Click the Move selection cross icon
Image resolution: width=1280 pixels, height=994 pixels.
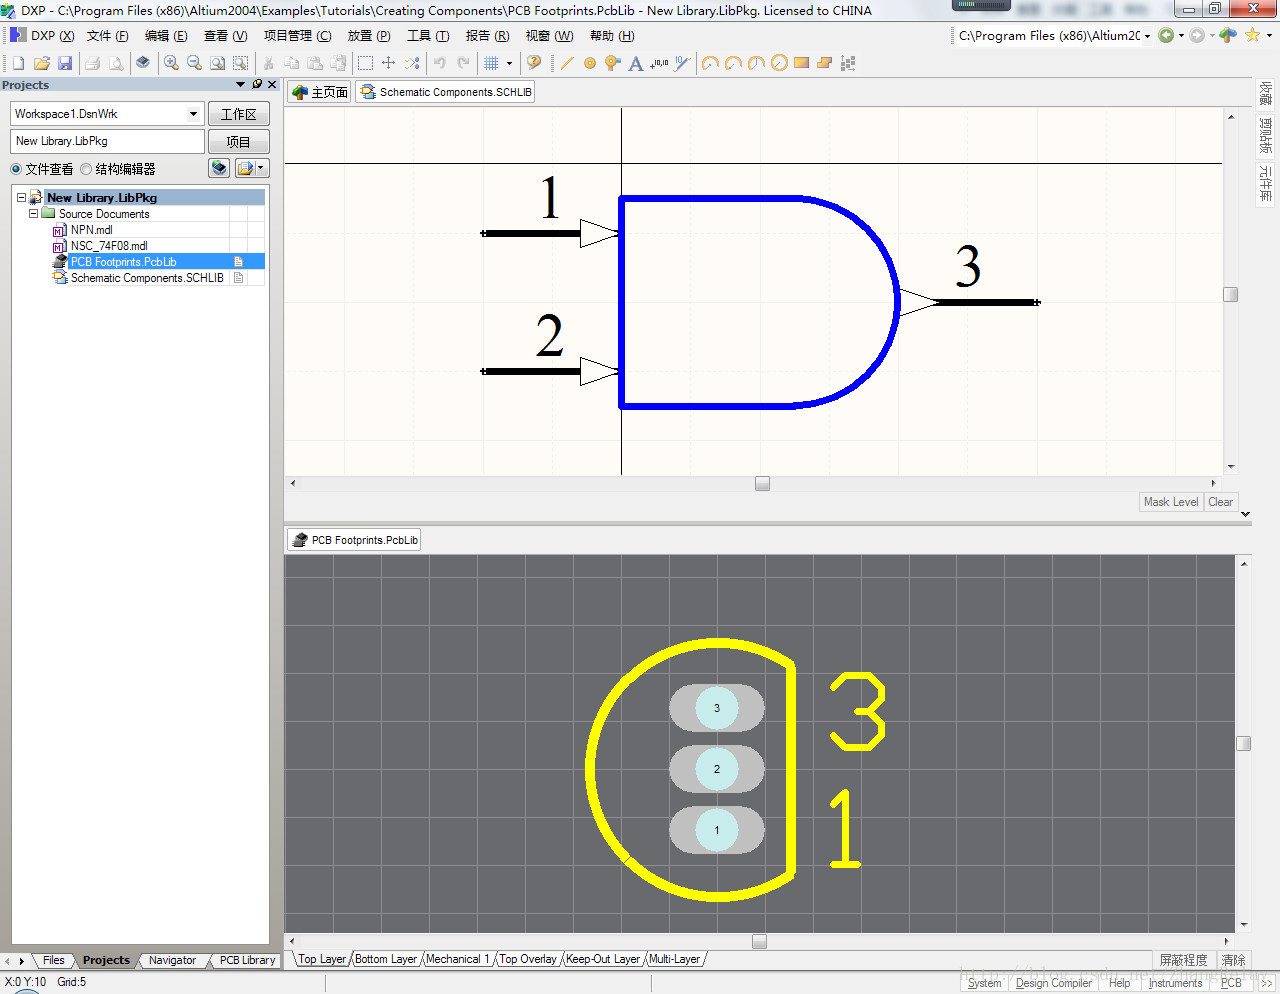click(x=388, y=63)
